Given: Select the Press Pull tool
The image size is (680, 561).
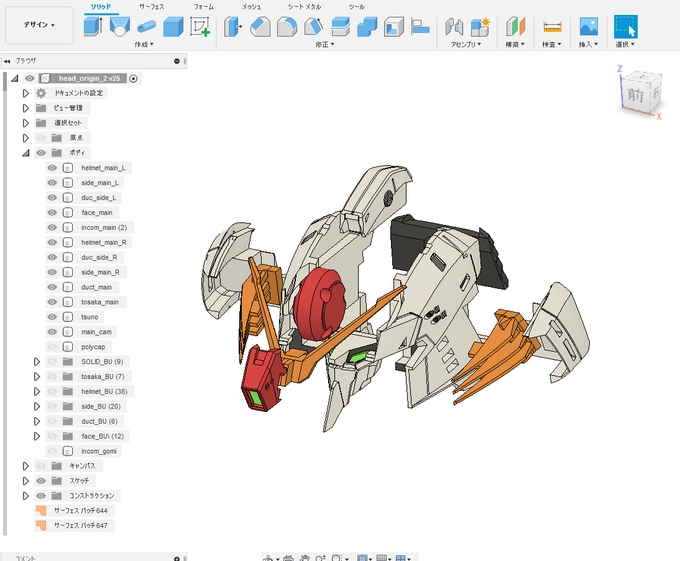Looking at the screenshot, I should pos(233,26).
